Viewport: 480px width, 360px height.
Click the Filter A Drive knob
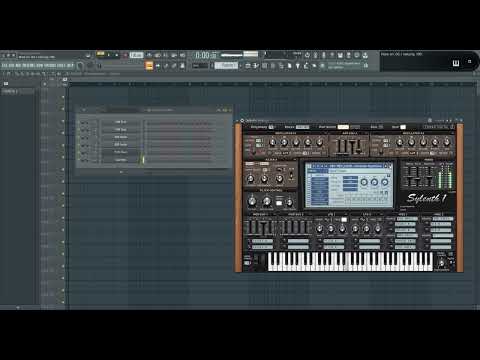point(279,179)
